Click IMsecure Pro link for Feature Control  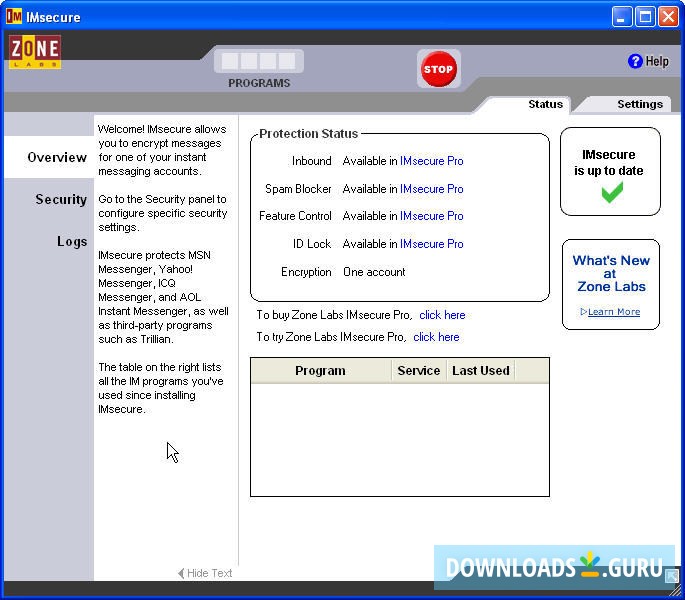point(432,216)
